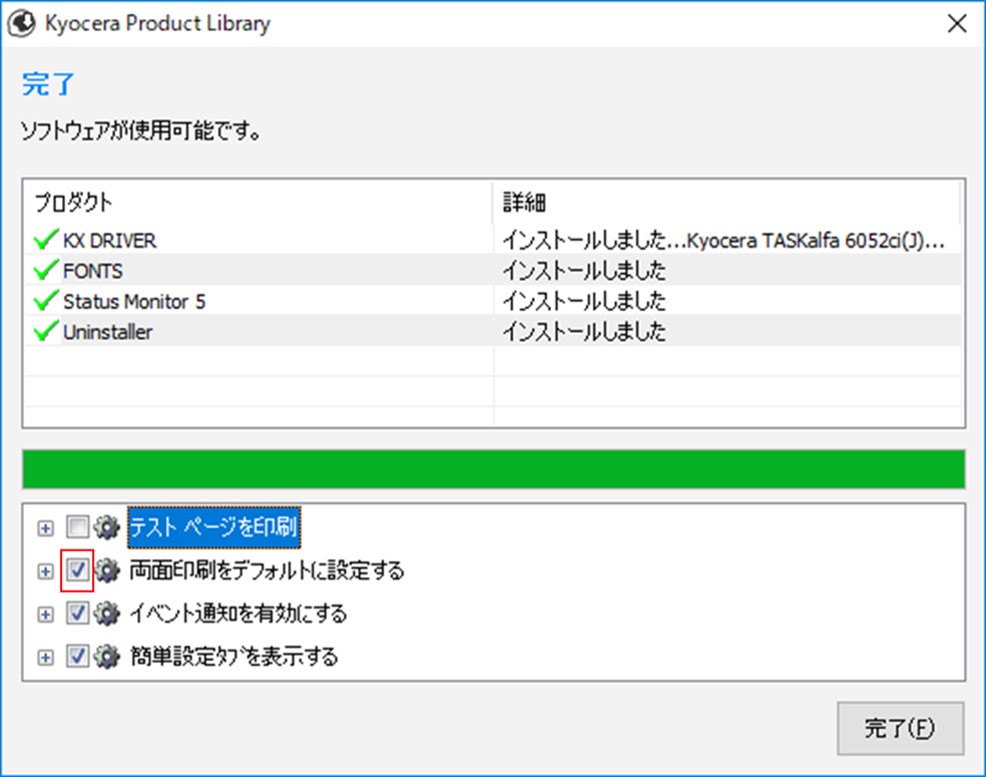Select the KX DRIVER product row
This screenshot has width=986, height=777.
(494, 240)
